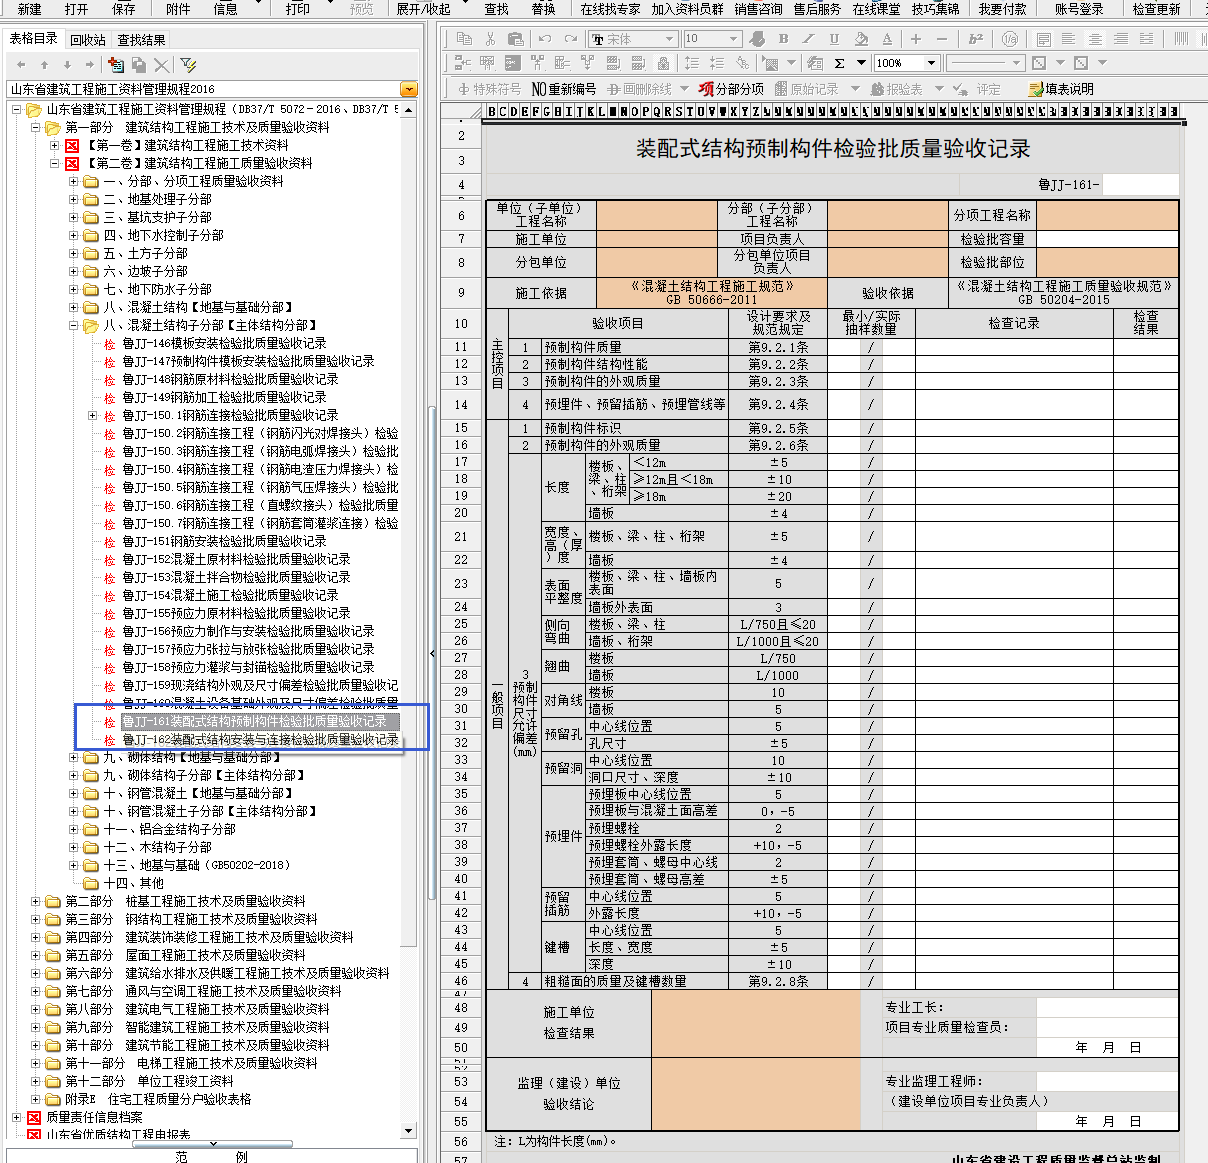Apply superscript b² formatting
The width and height of the screenshot is (1208, 1163).
(976, 38)
